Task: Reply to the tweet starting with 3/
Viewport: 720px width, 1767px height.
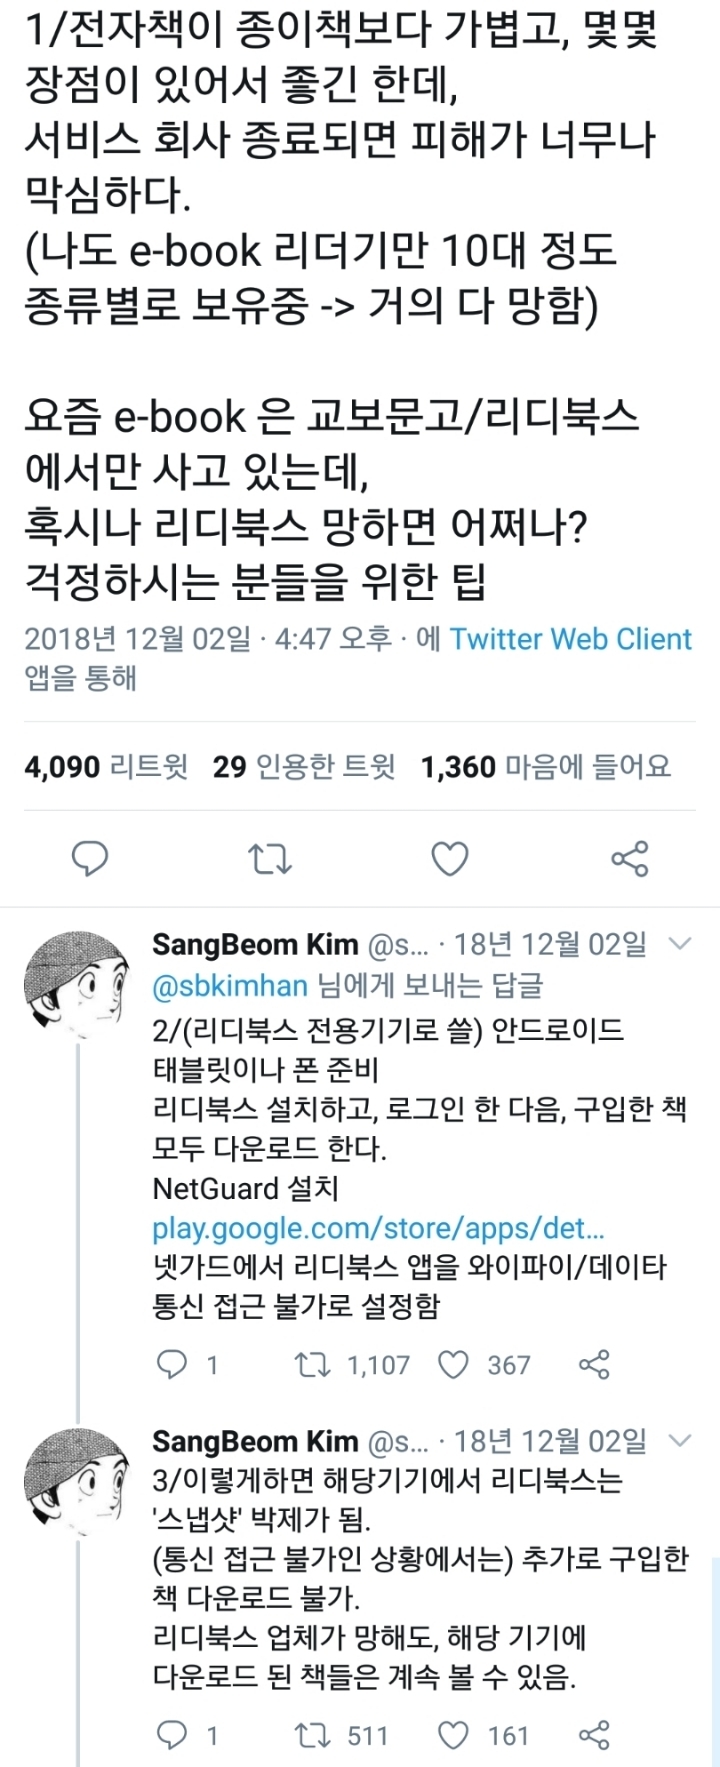Action: click(x=174, y=1735)
